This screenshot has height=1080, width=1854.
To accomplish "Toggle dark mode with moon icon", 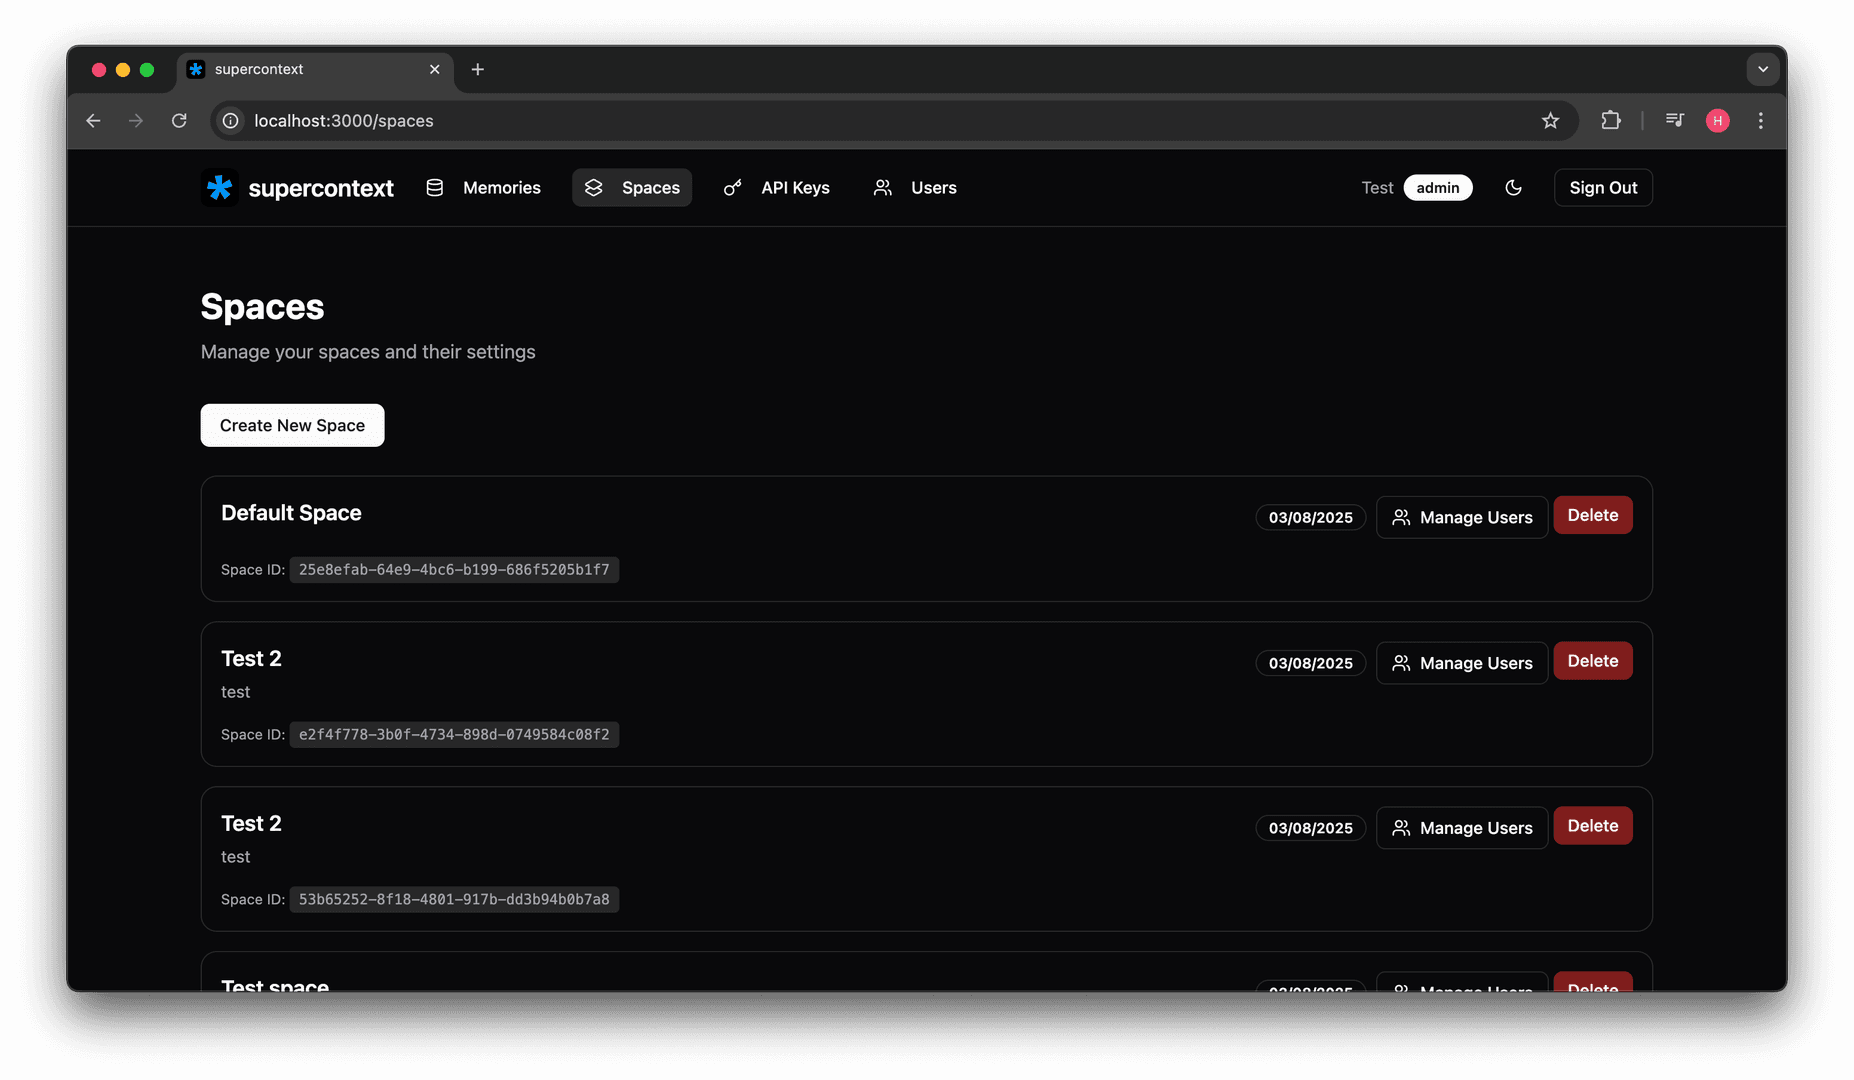I will (x=1513, y=188).
